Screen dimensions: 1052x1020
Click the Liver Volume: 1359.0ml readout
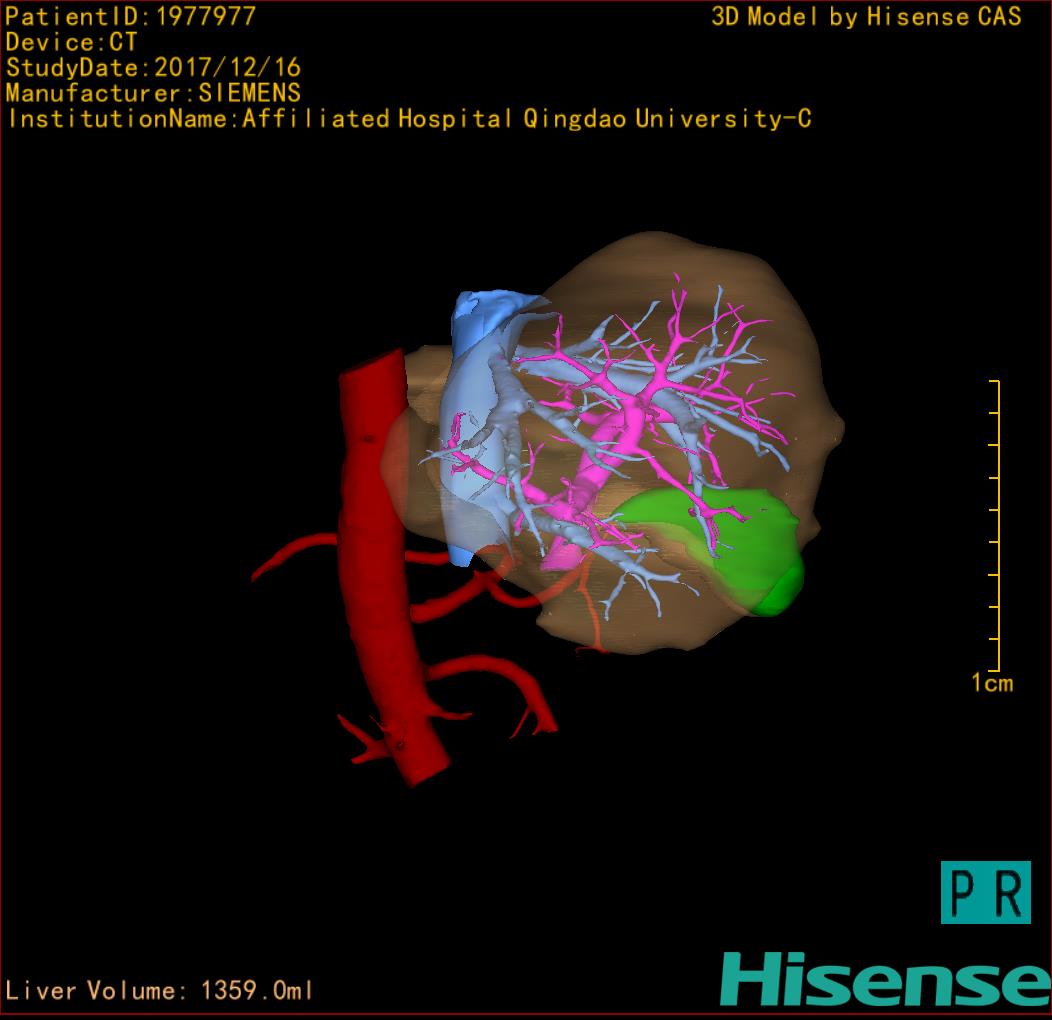[160, 991]
